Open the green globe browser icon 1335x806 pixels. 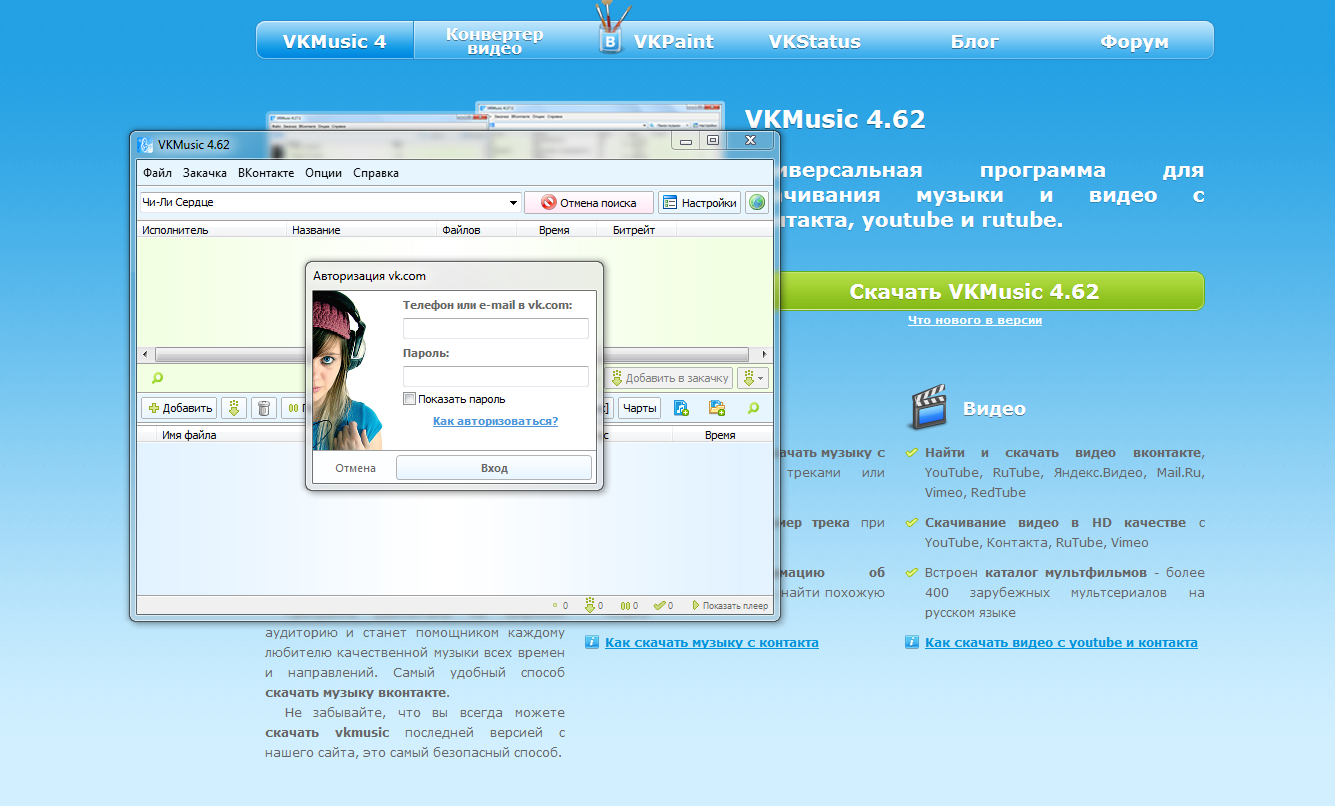click(757, 202)
